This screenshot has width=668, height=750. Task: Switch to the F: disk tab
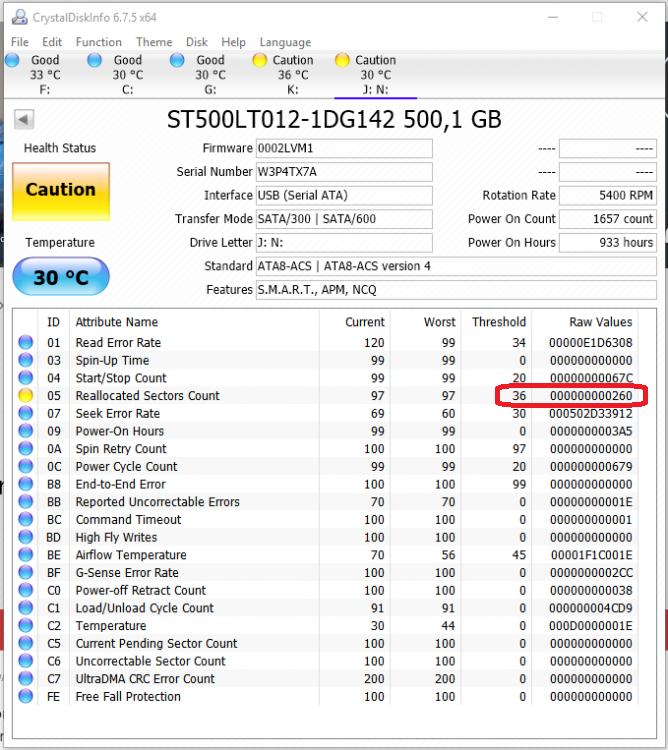[x=45, y=75]
